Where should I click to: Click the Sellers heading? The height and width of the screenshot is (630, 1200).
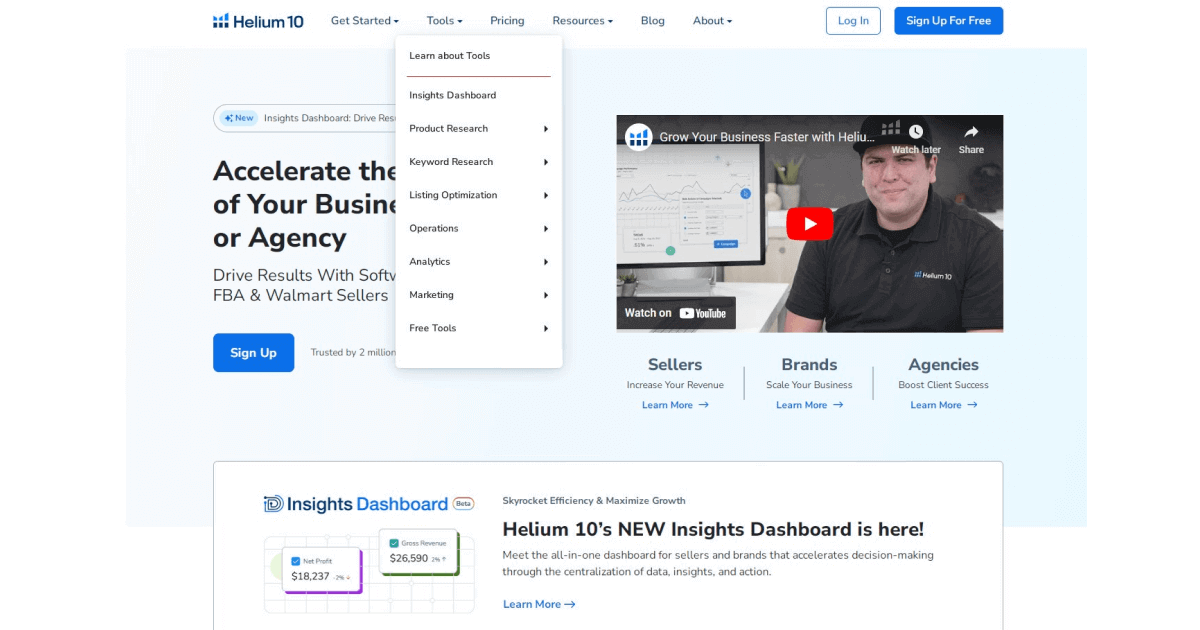675,365
